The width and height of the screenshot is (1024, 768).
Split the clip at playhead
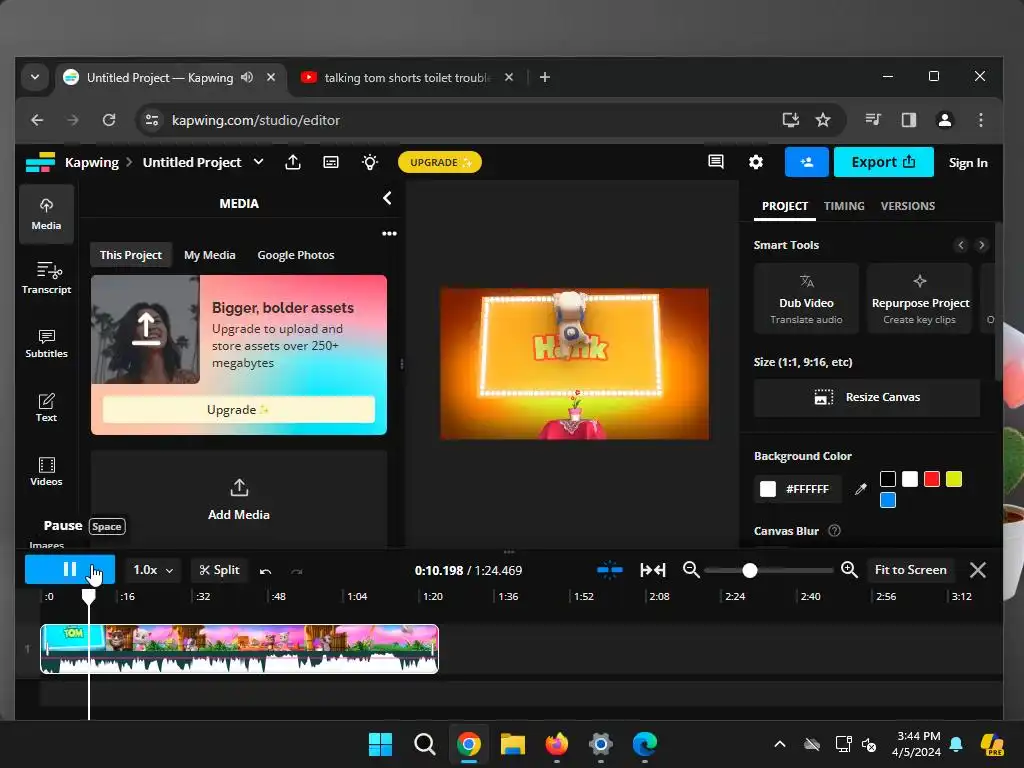[x=219, y=570]
